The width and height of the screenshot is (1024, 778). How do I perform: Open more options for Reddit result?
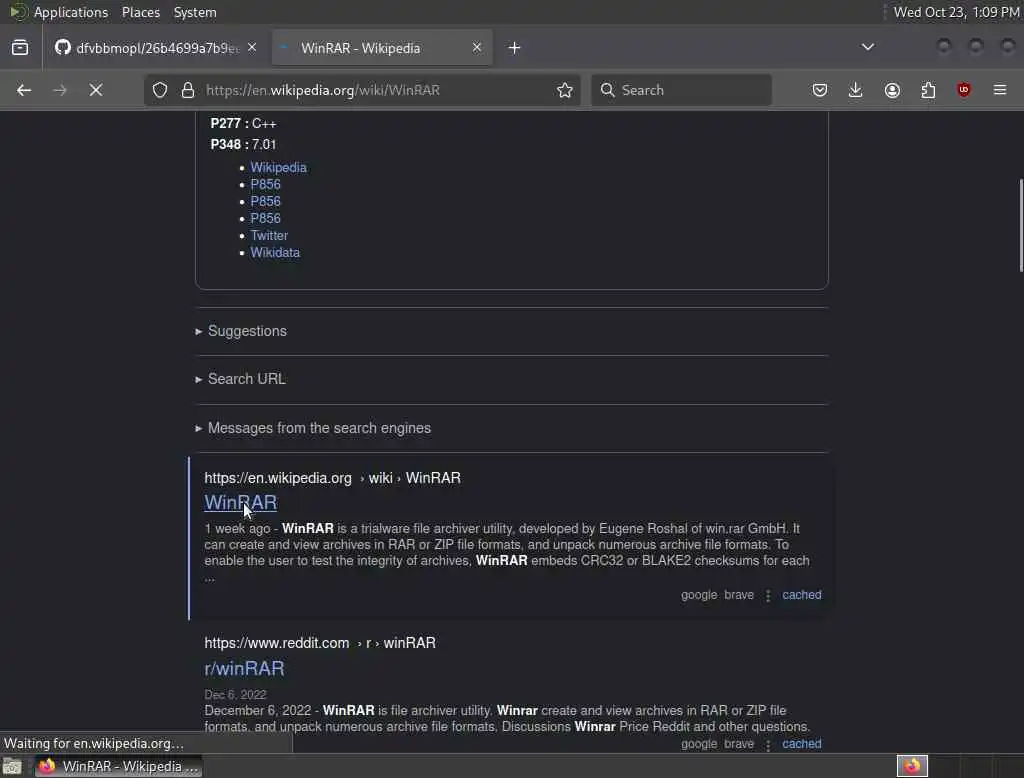(768, 745)
